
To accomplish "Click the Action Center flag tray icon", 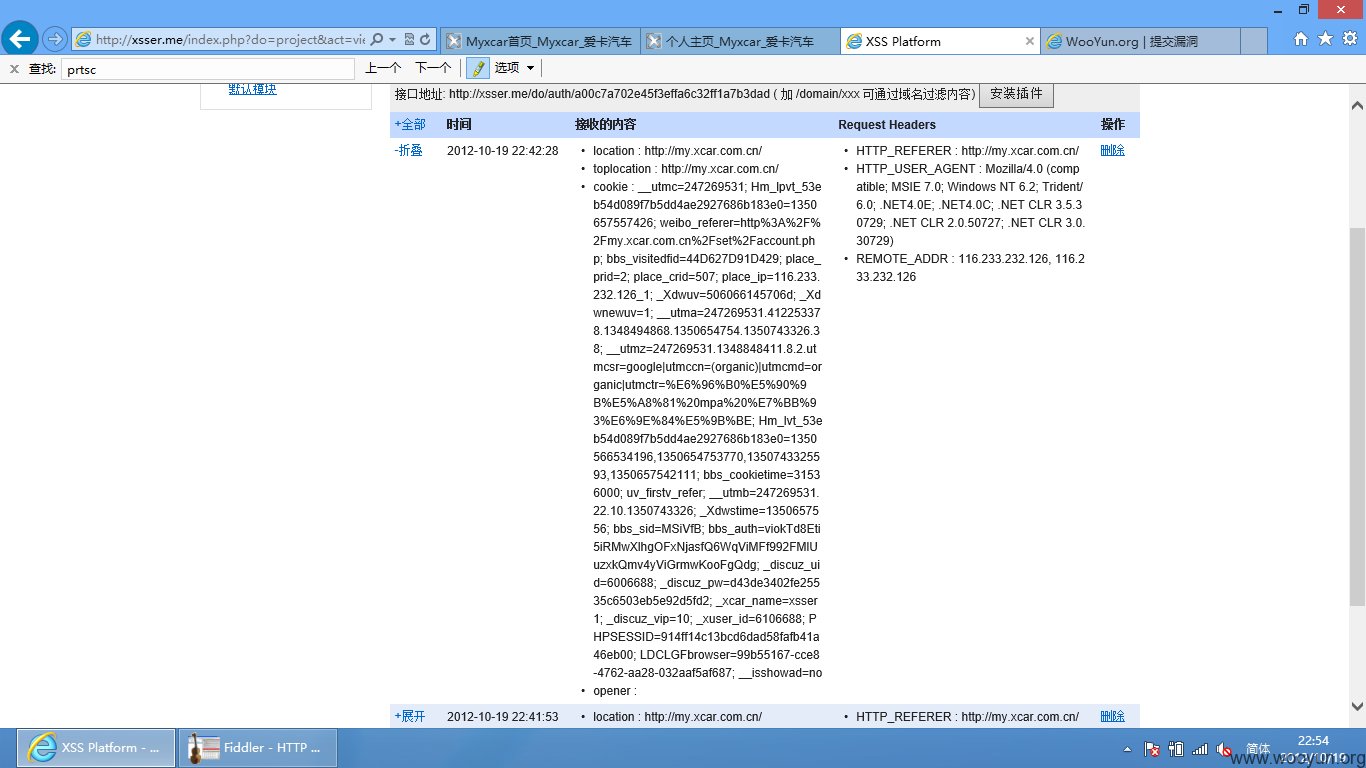I will [1152, 748].
